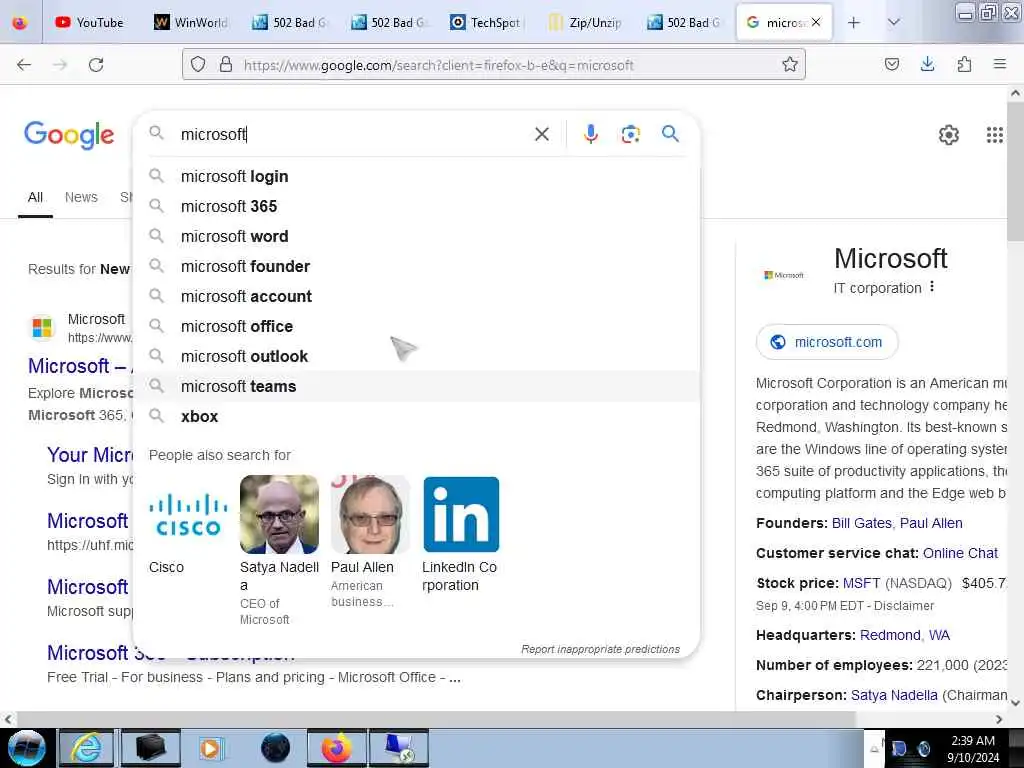
Task: Open the extensions puzzle icon
Action: tap(964, 64)
